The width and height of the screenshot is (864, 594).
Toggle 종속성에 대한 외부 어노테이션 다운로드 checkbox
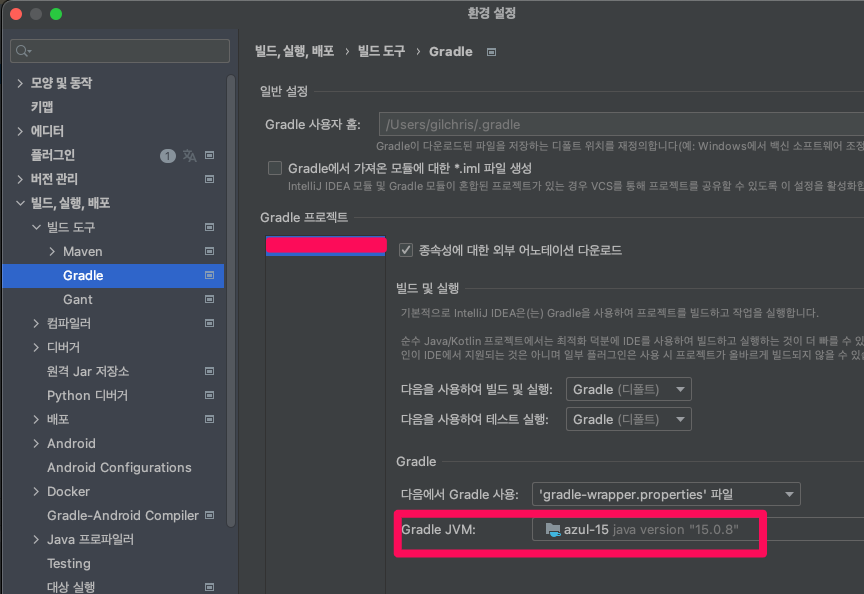(x=406, y=250)
